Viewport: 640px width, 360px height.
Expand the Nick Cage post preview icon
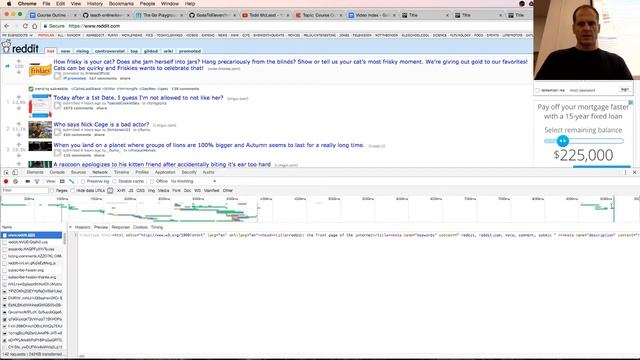coord(57,132)
